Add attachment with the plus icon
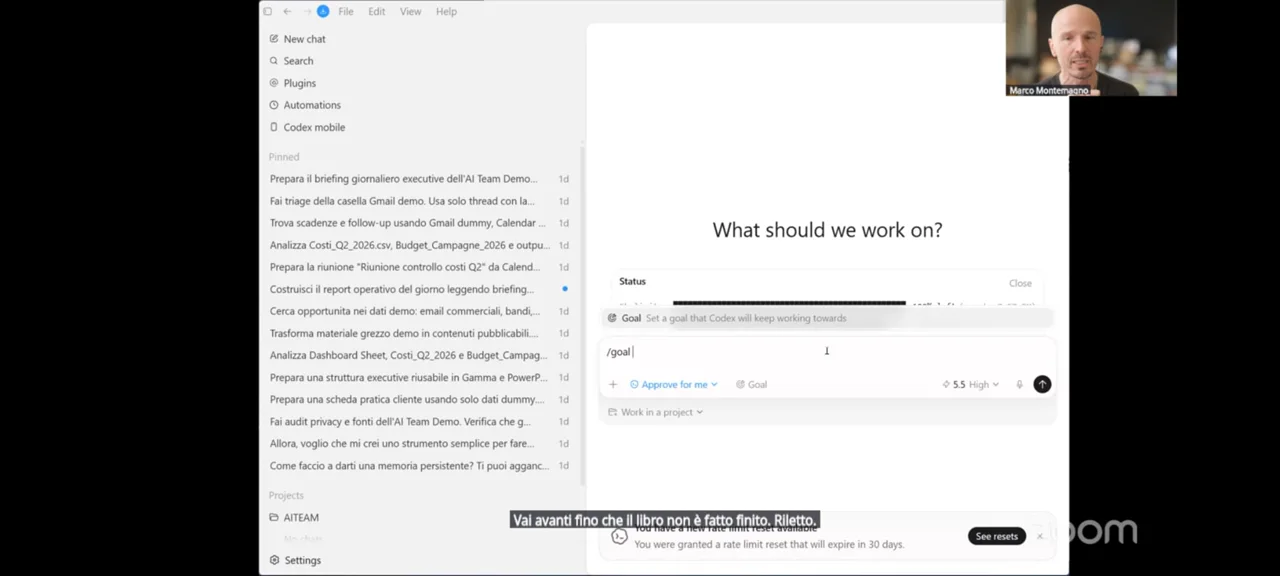1280x576 pixels. [x=613, y=384]
